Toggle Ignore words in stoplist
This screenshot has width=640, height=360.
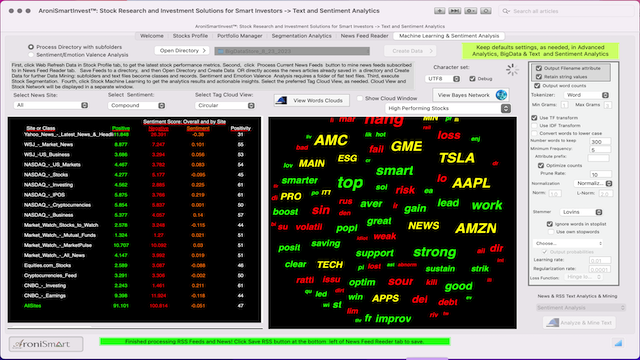(550, 224)
